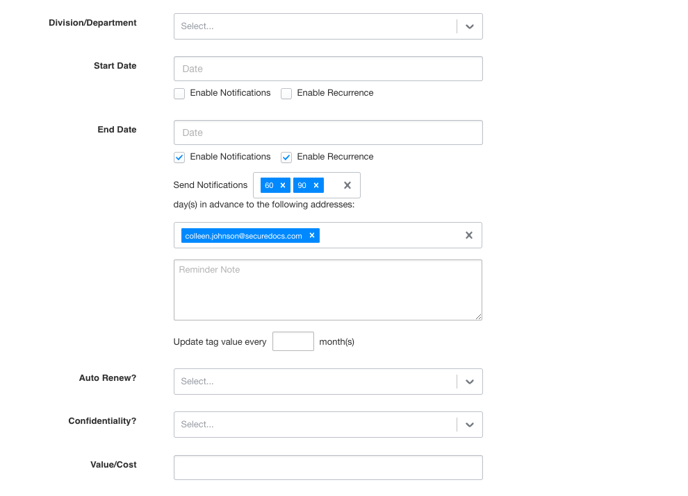
Task: Click the 'Send Notifications' label text
Action: click(210, 185)
